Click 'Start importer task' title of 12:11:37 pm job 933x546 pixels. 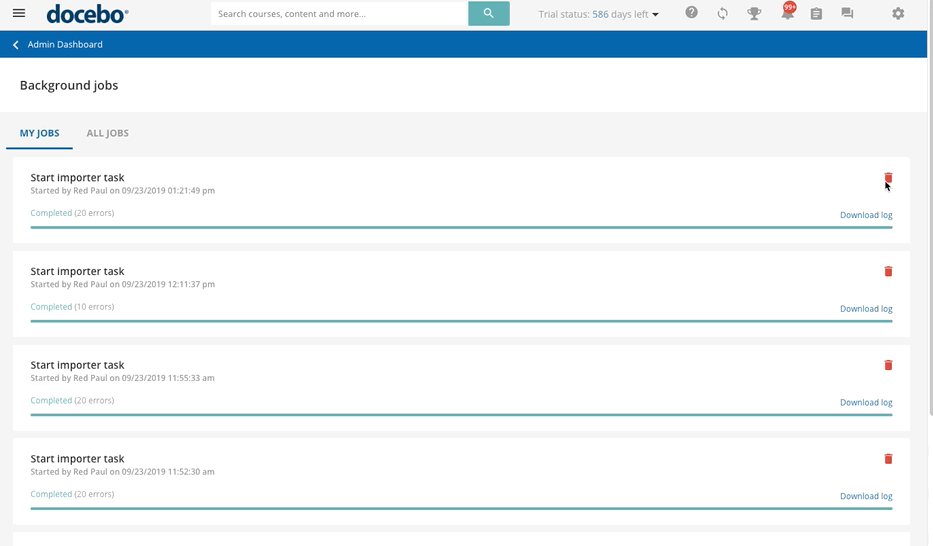(x=77, y=271)
